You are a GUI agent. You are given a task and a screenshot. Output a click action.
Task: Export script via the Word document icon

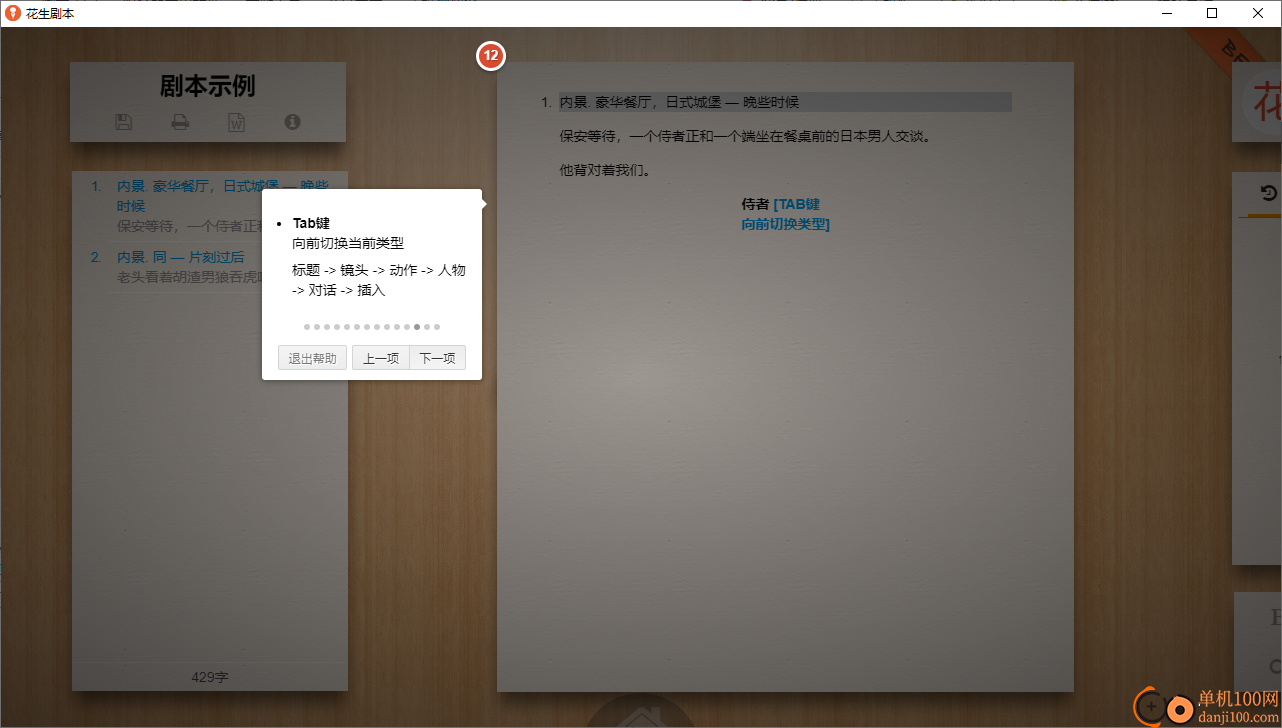pyautogui.click(x=236, y=122)
